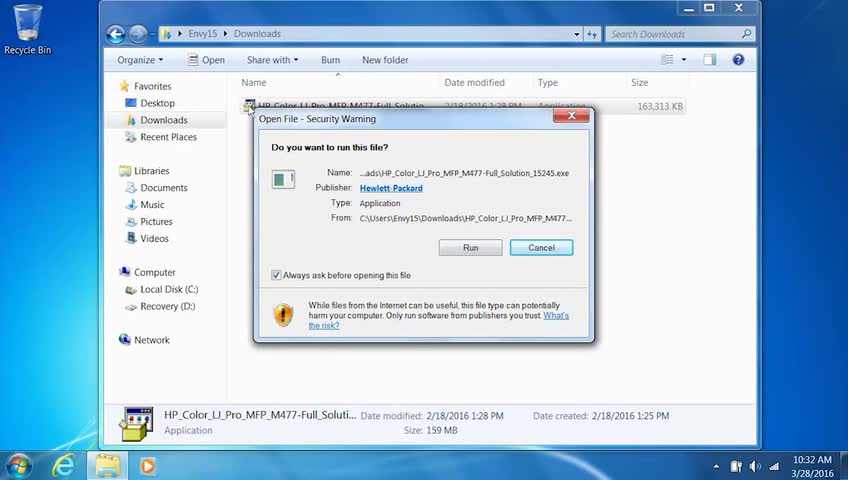This screenshot has width=848, height=480.
Task: Sort by Name column header
Action: [339, 83]
